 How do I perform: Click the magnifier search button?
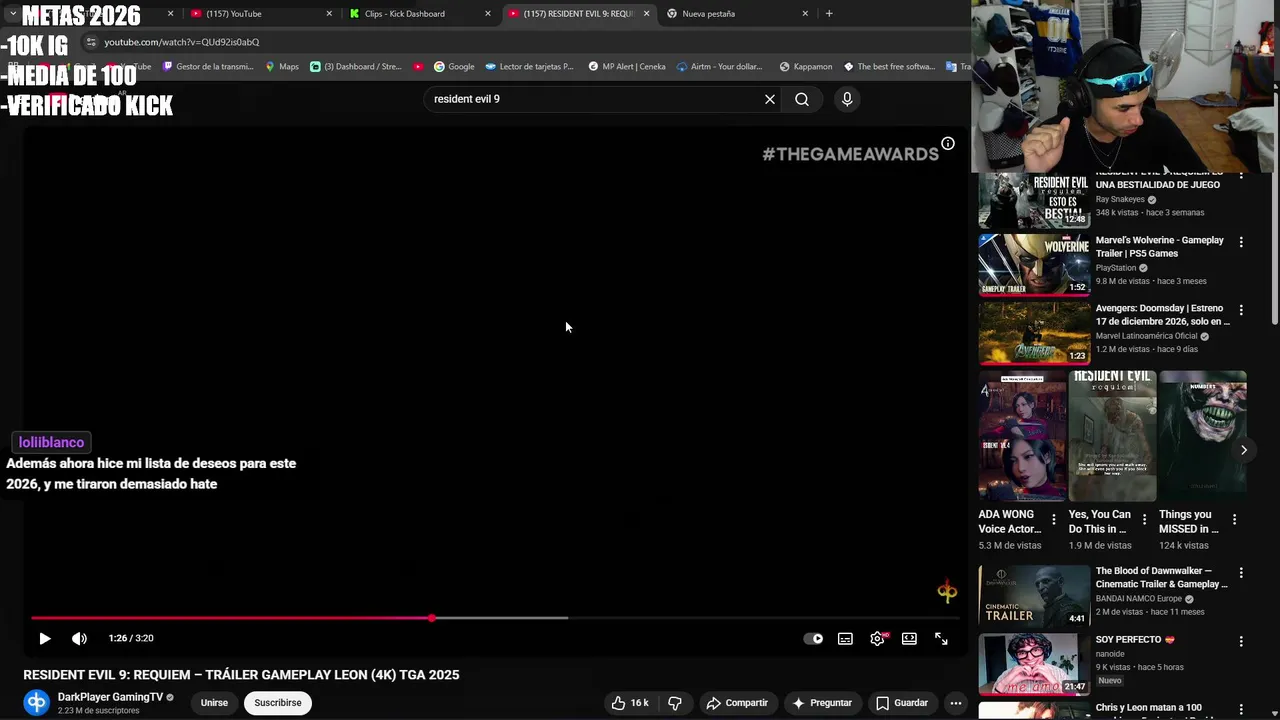[802, 99]
